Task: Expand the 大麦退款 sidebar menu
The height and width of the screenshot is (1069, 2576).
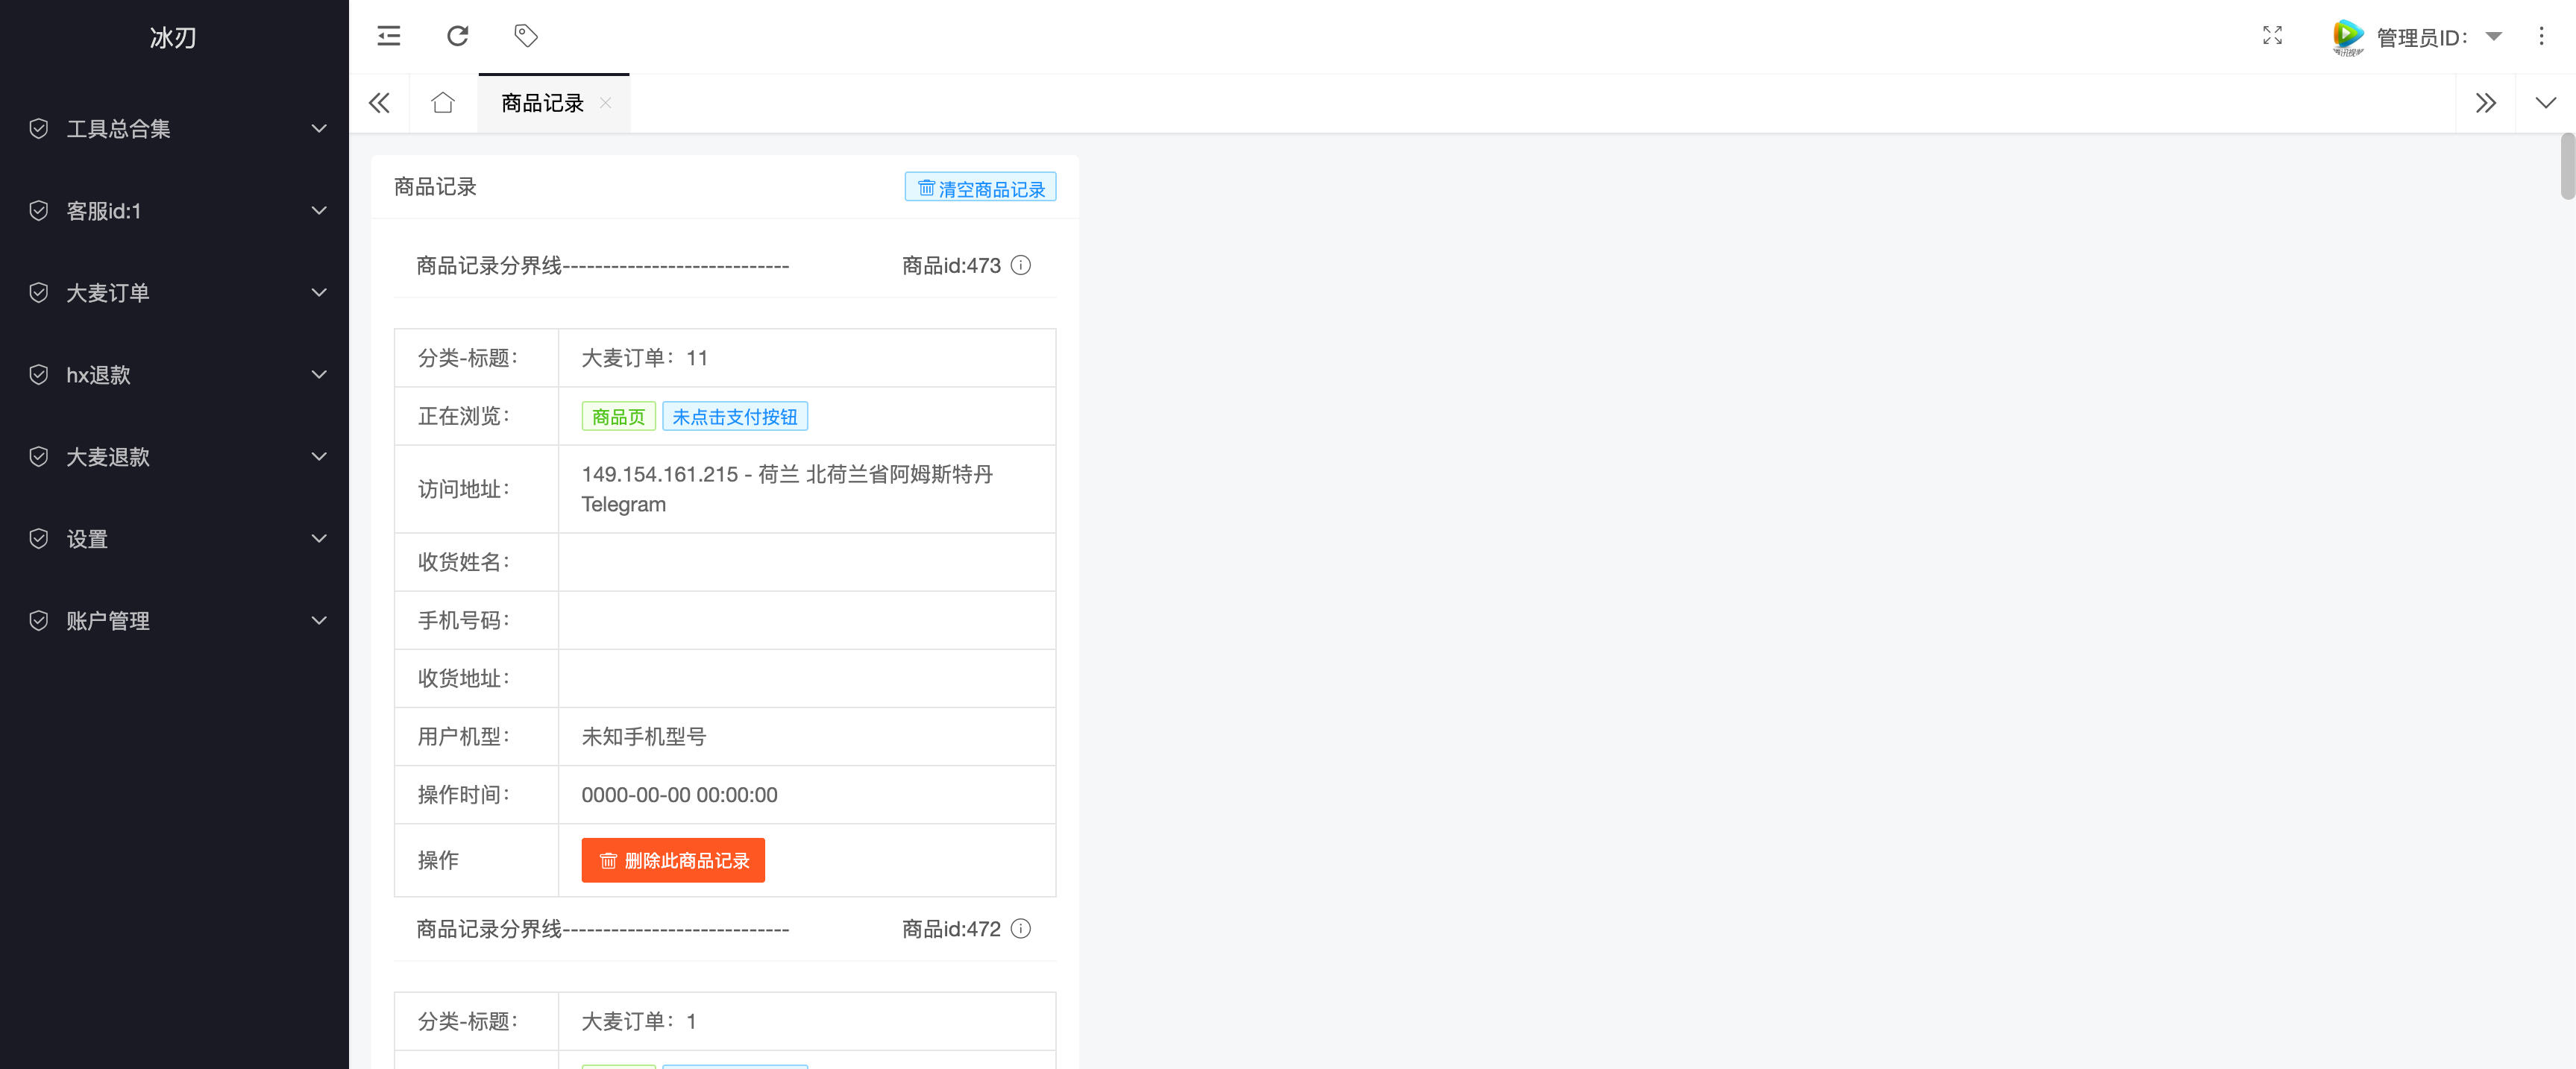Action: coord(174,457)
